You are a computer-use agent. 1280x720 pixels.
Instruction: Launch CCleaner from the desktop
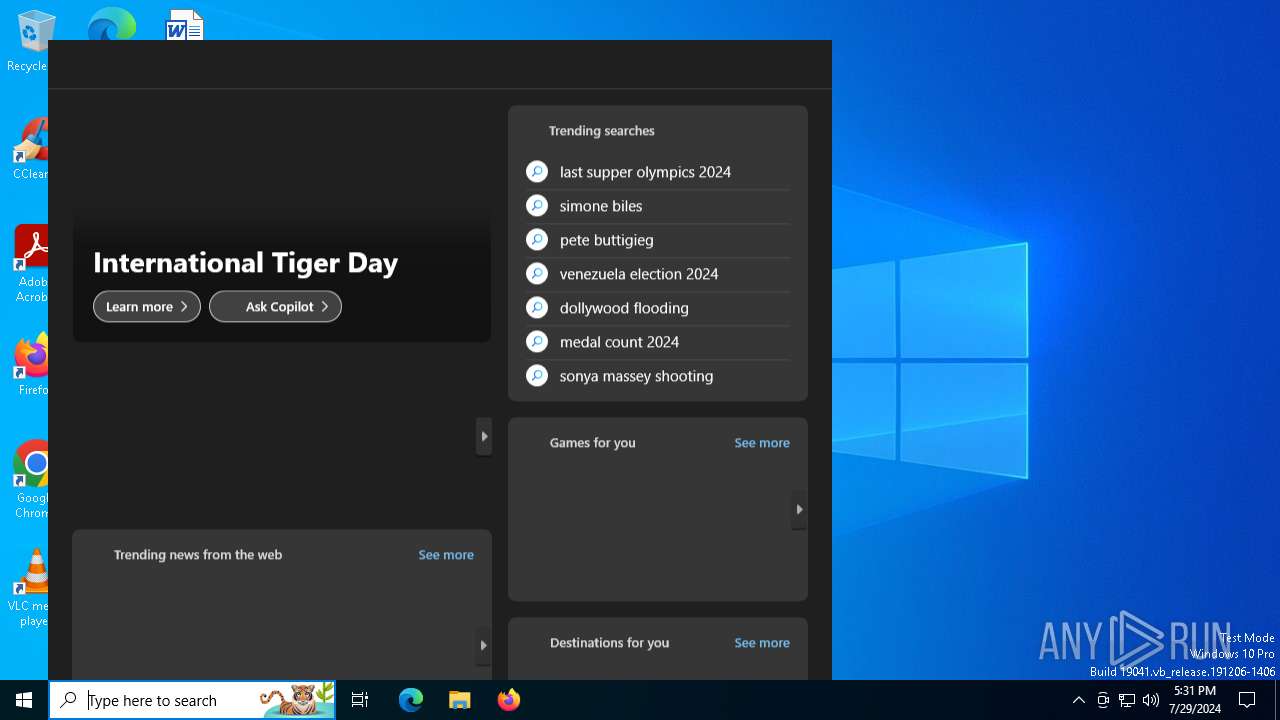(x=30, y=150)
